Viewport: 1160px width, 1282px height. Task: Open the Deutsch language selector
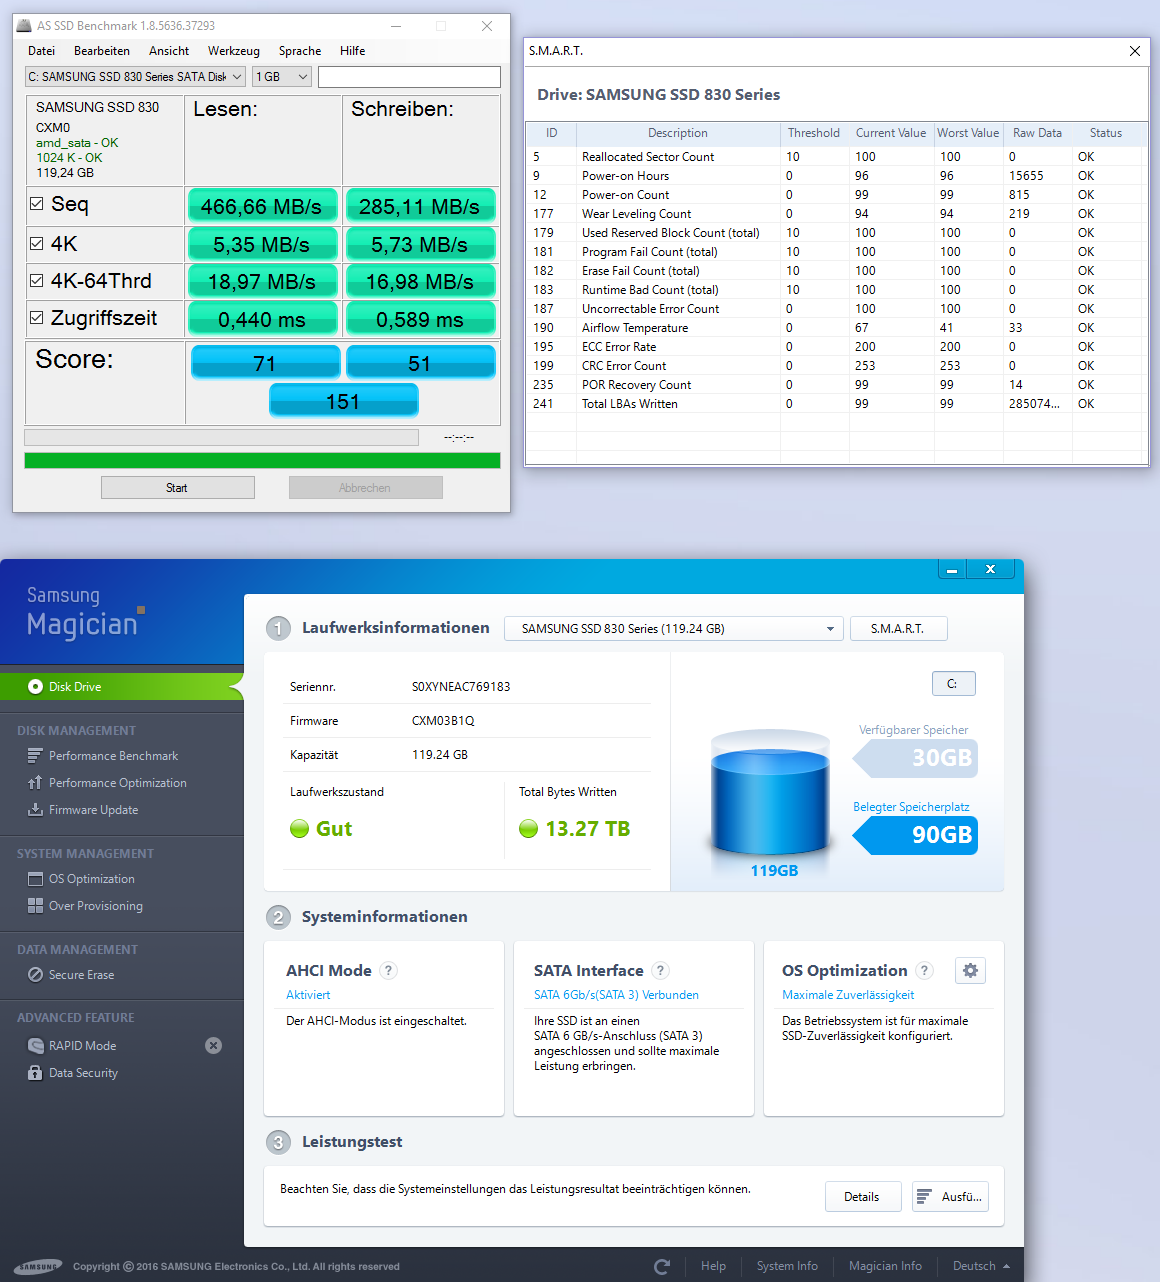981,1266
